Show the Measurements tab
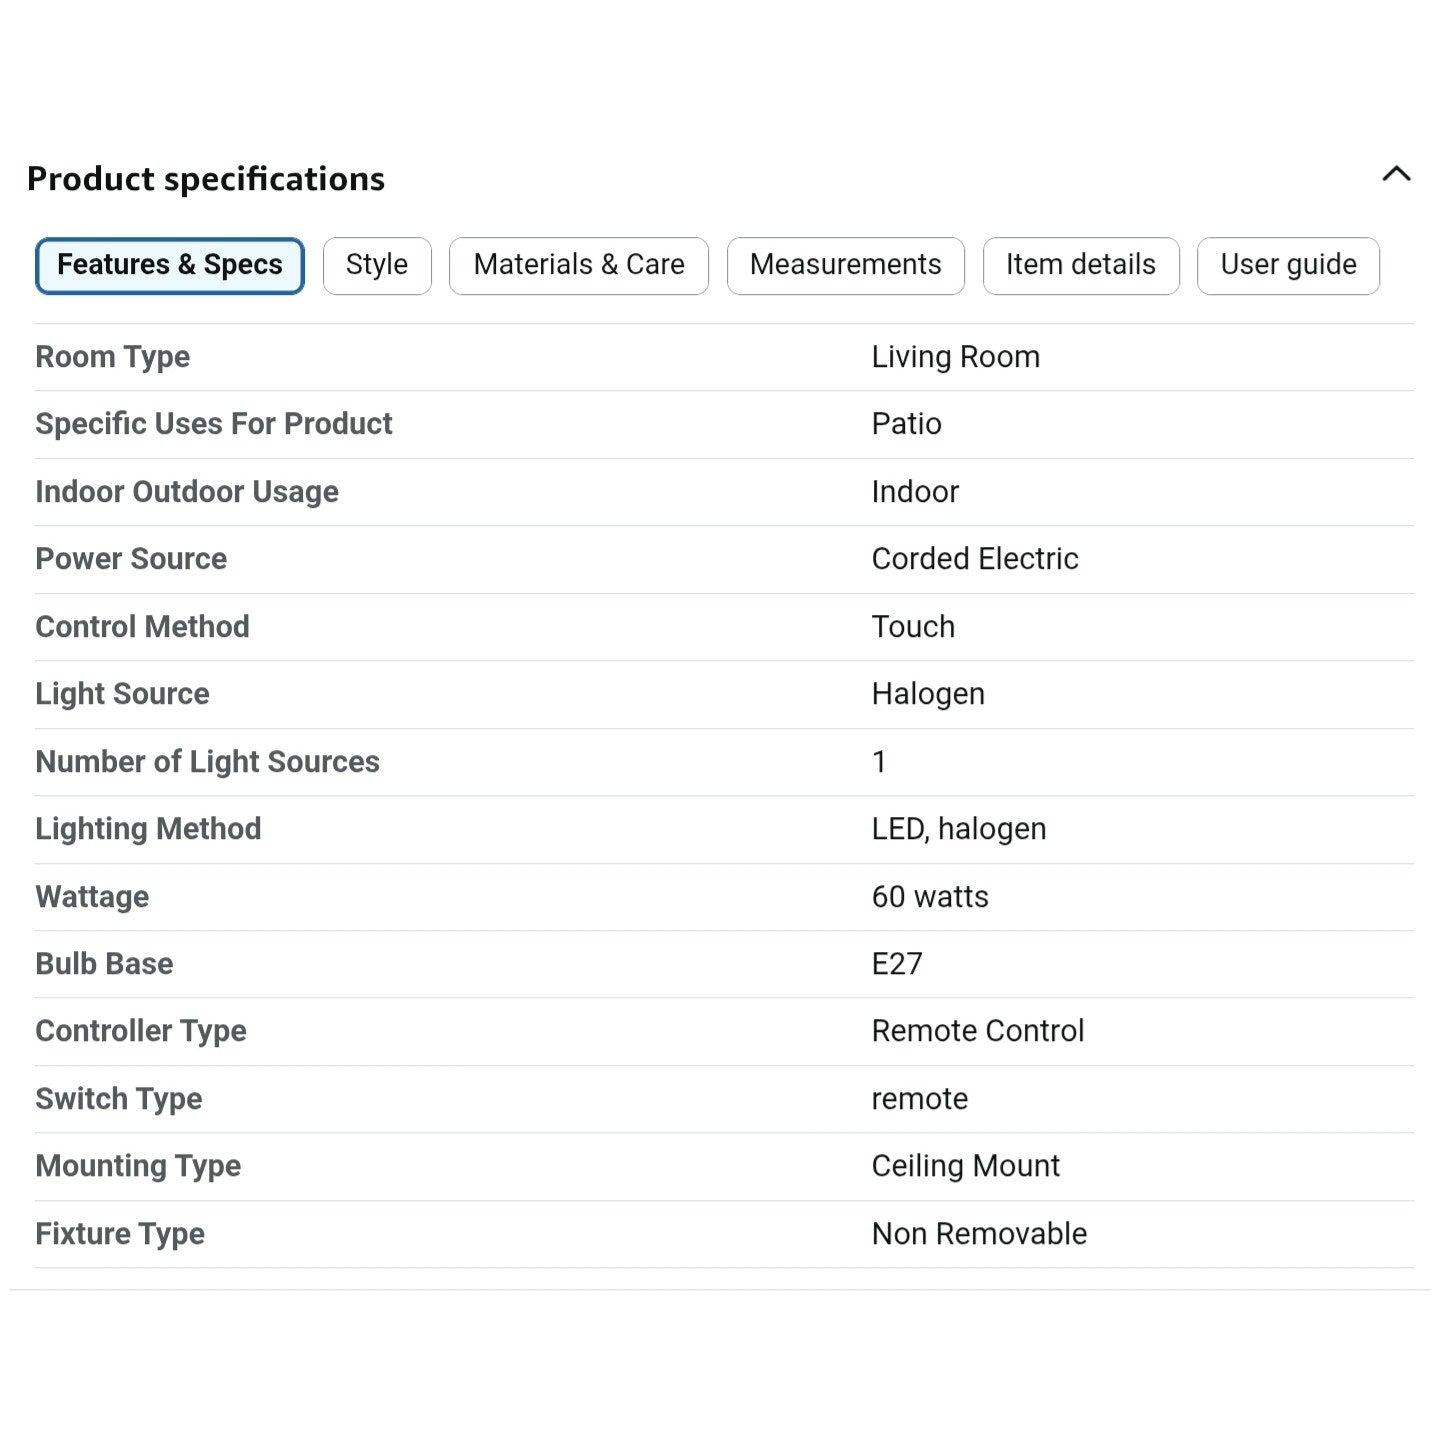The width and height of the screenshot is (1440, 1440). pyautogui.click(x=845, y=265)
